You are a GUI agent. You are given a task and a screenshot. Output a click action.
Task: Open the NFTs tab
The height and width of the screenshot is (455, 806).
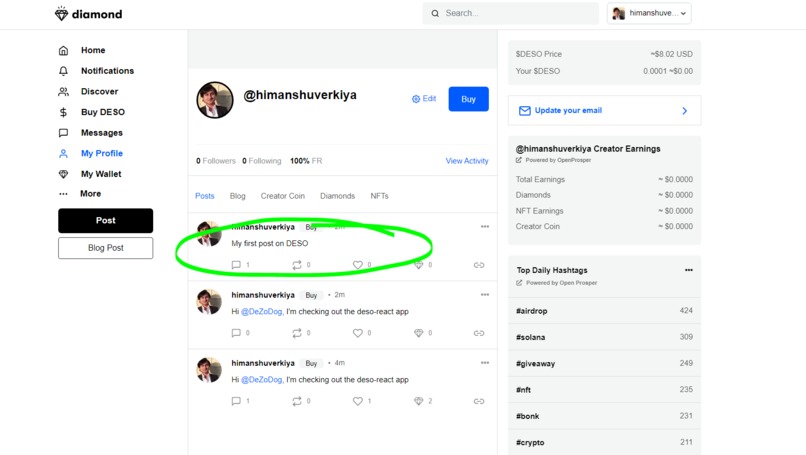379,196
